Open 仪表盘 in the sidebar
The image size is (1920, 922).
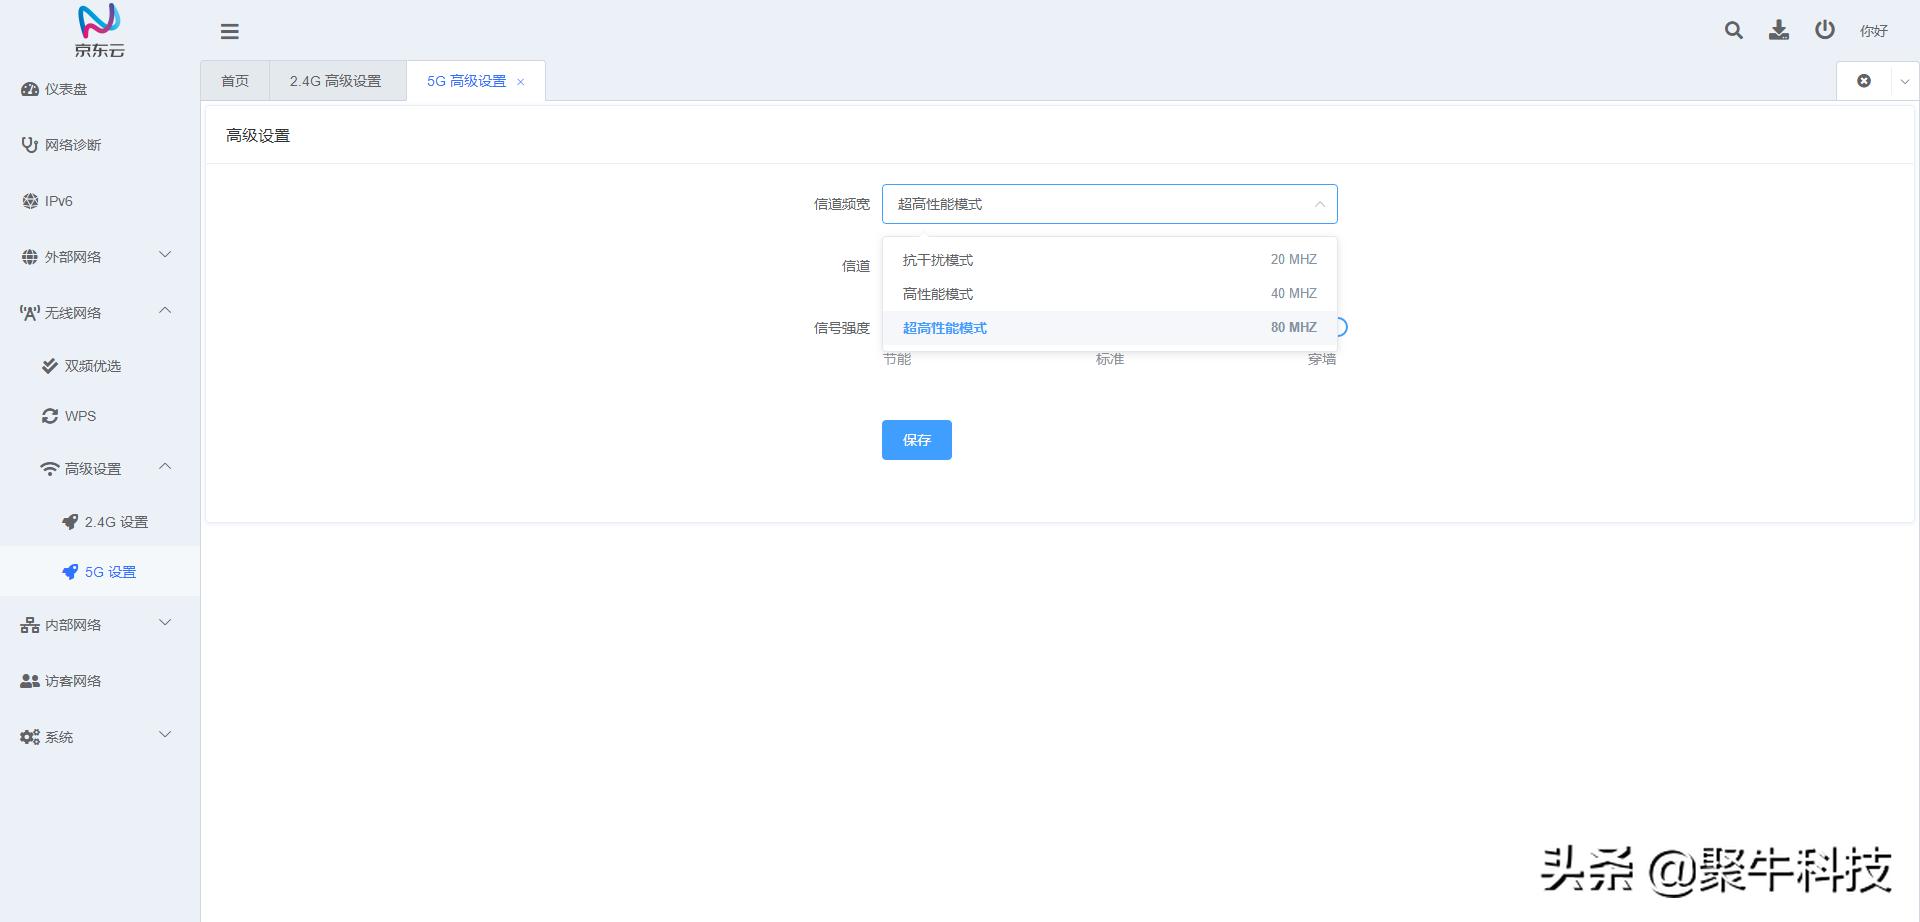tap(100, 89)
